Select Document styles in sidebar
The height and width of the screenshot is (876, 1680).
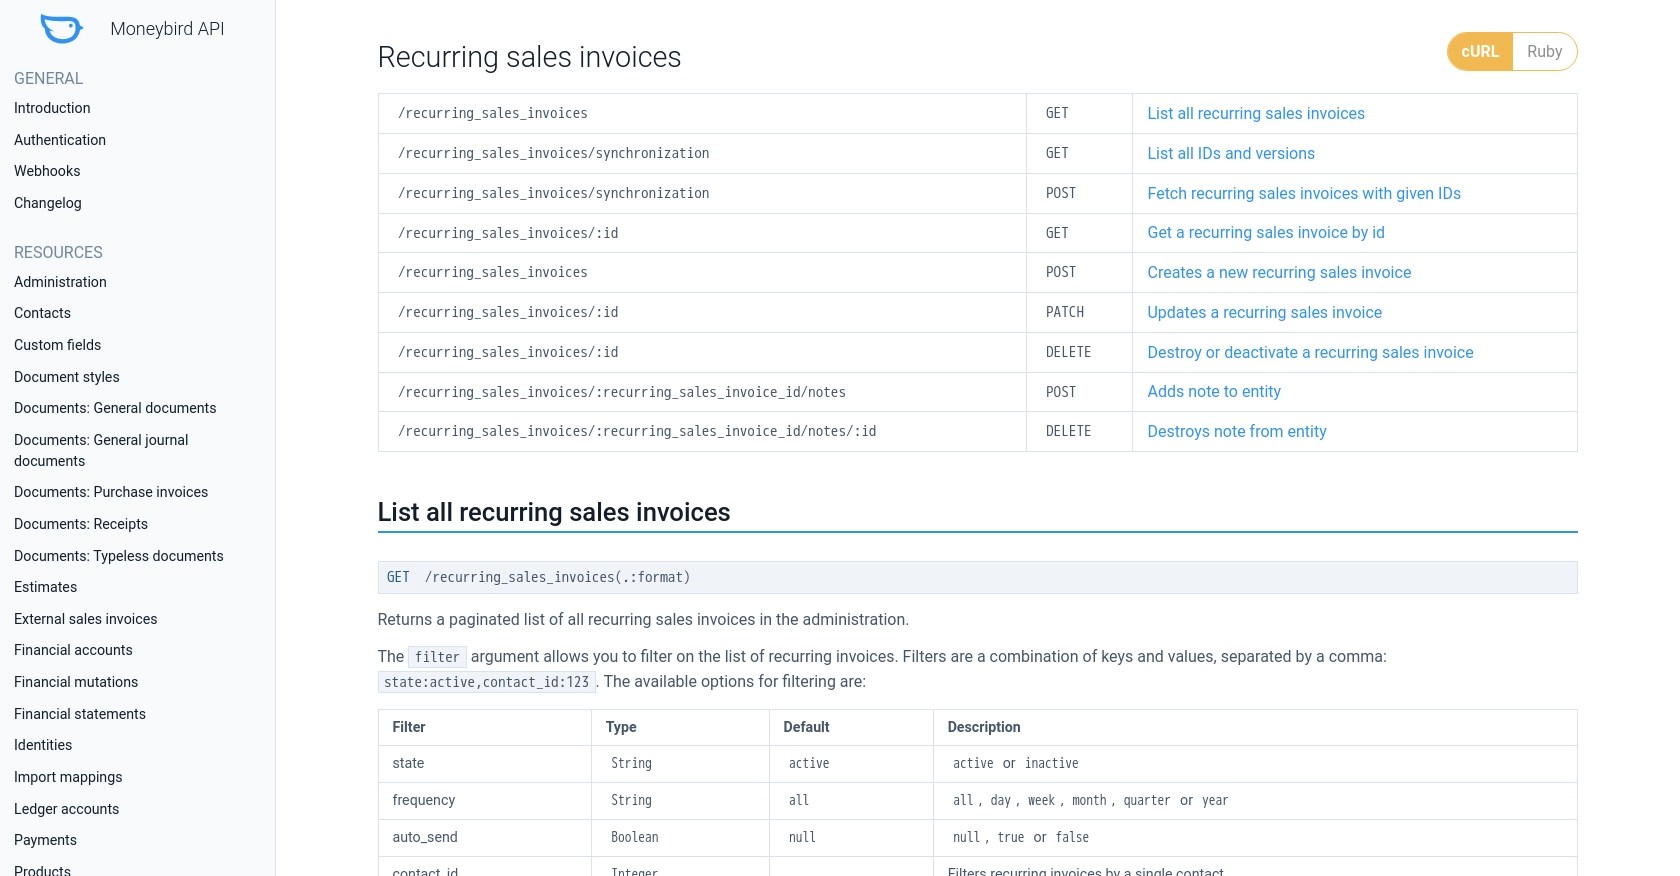[67, 377]
